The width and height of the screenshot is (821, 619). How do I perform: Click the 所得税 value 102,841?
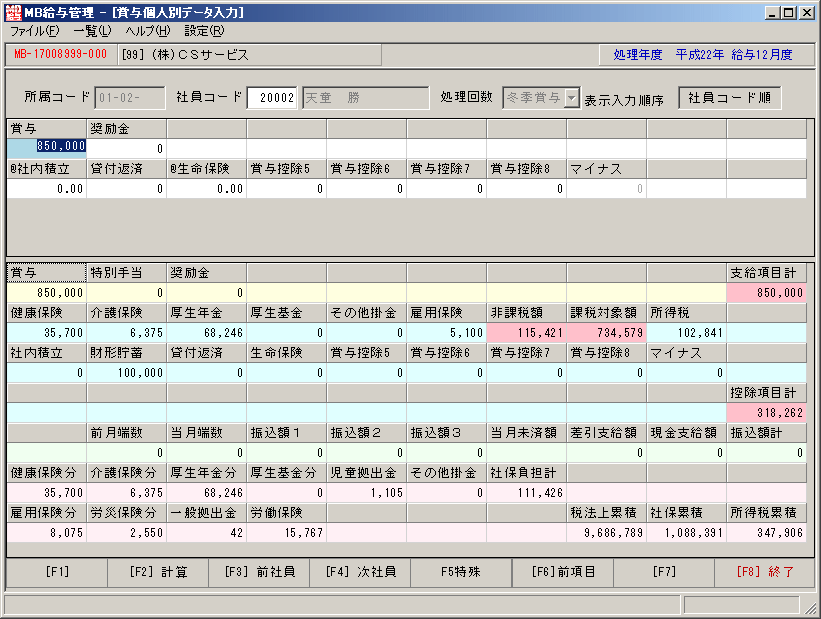(686, 333)
